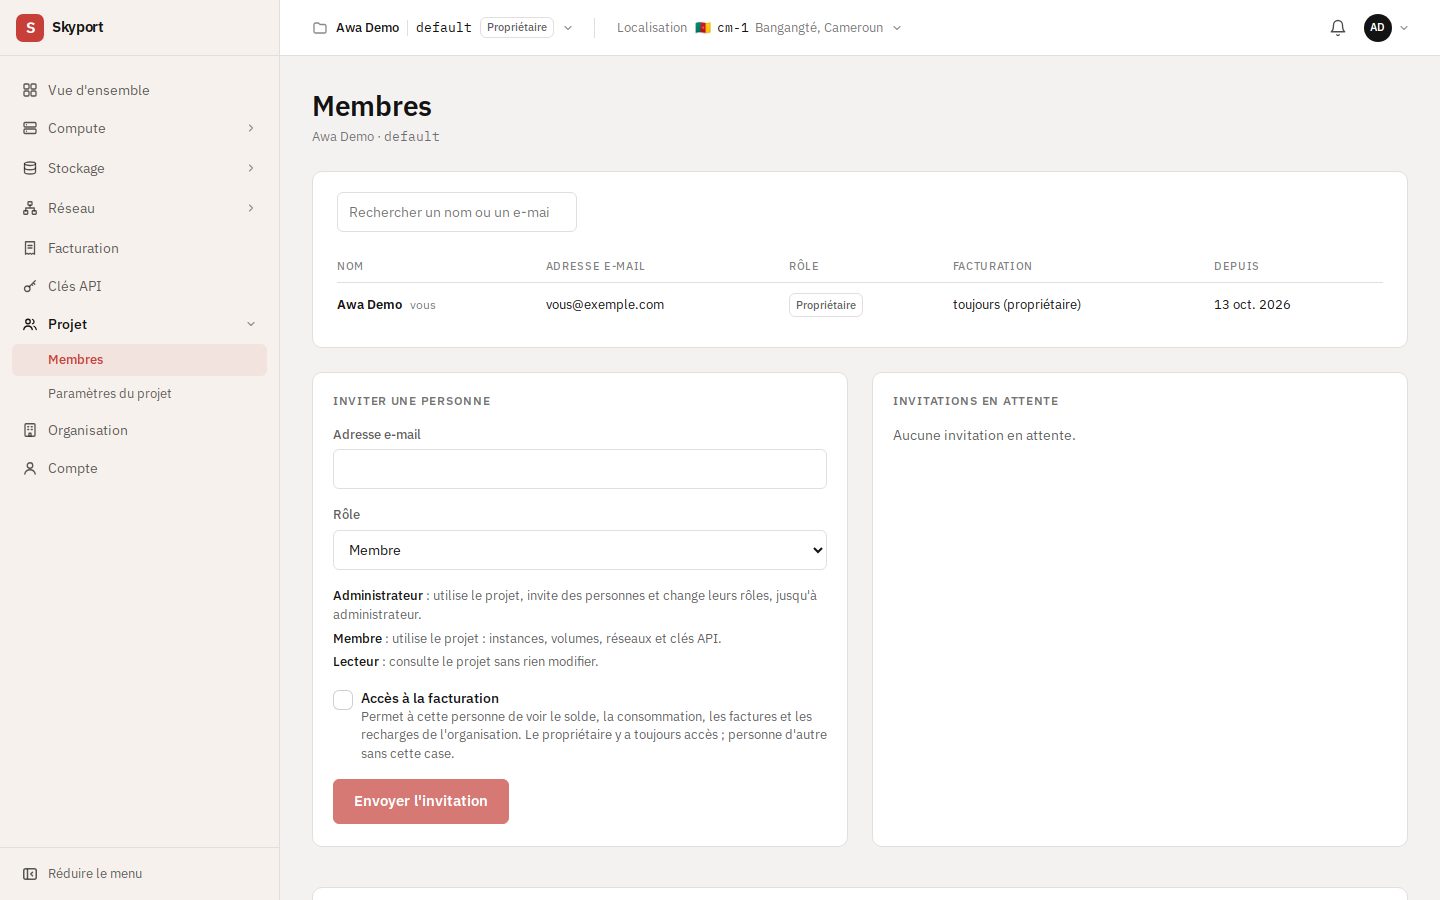Enable Accès à la facturation checkbox
1440x900 pixels.
pos(343,700)
